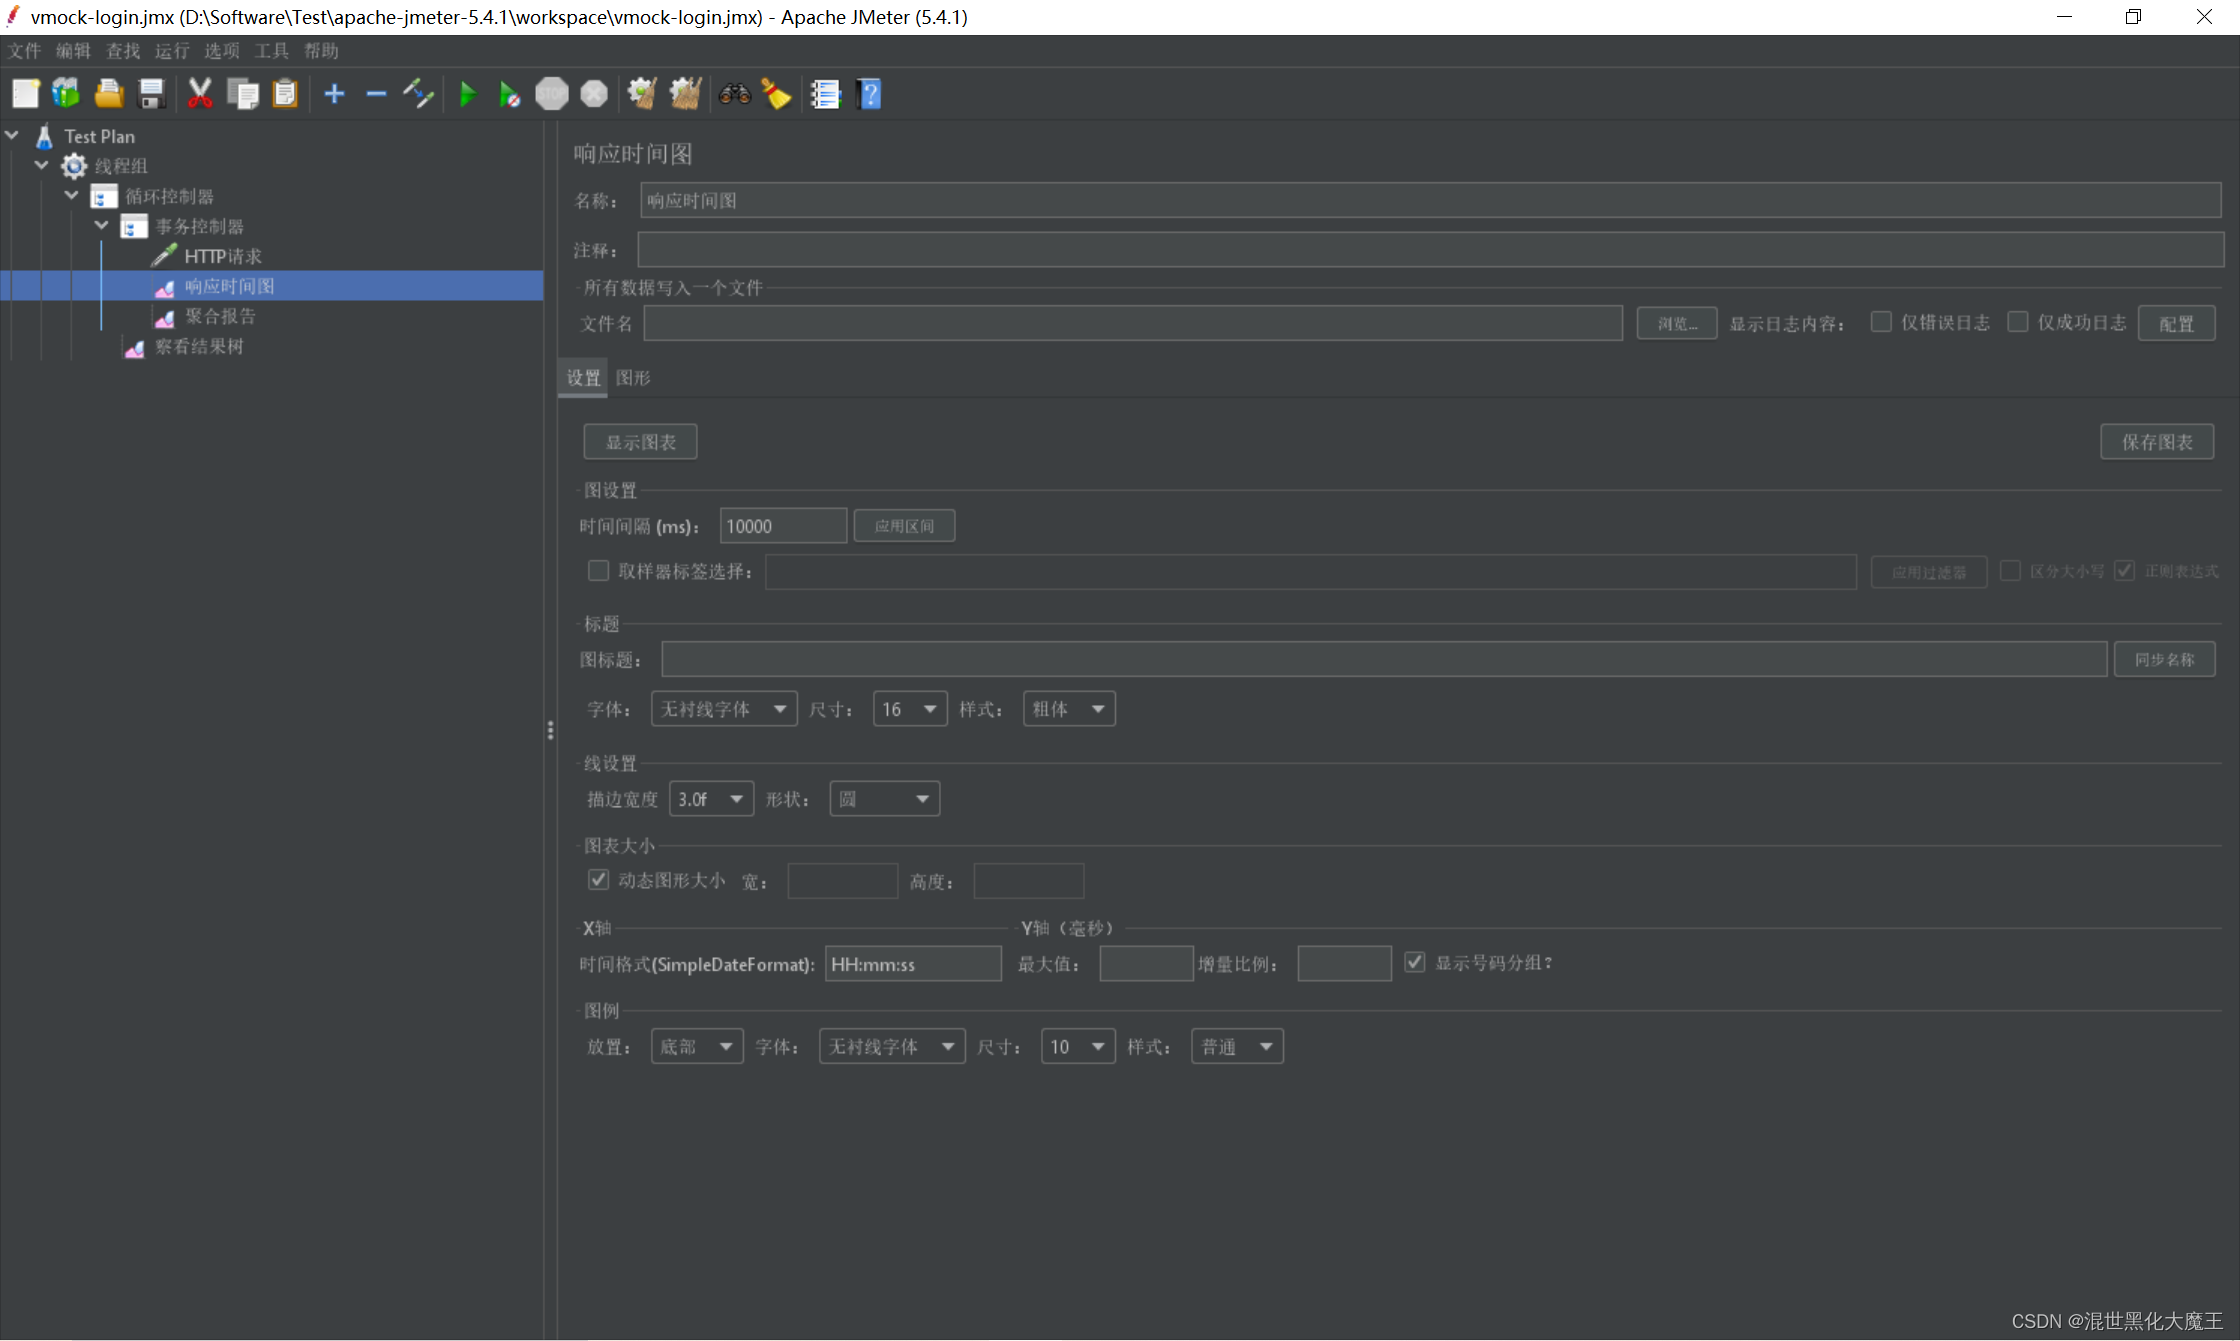Collapse the Test Plan tree node
Image resolution: width=2240 pixels, height=1341 pixels.
click(x=12, y=135)
